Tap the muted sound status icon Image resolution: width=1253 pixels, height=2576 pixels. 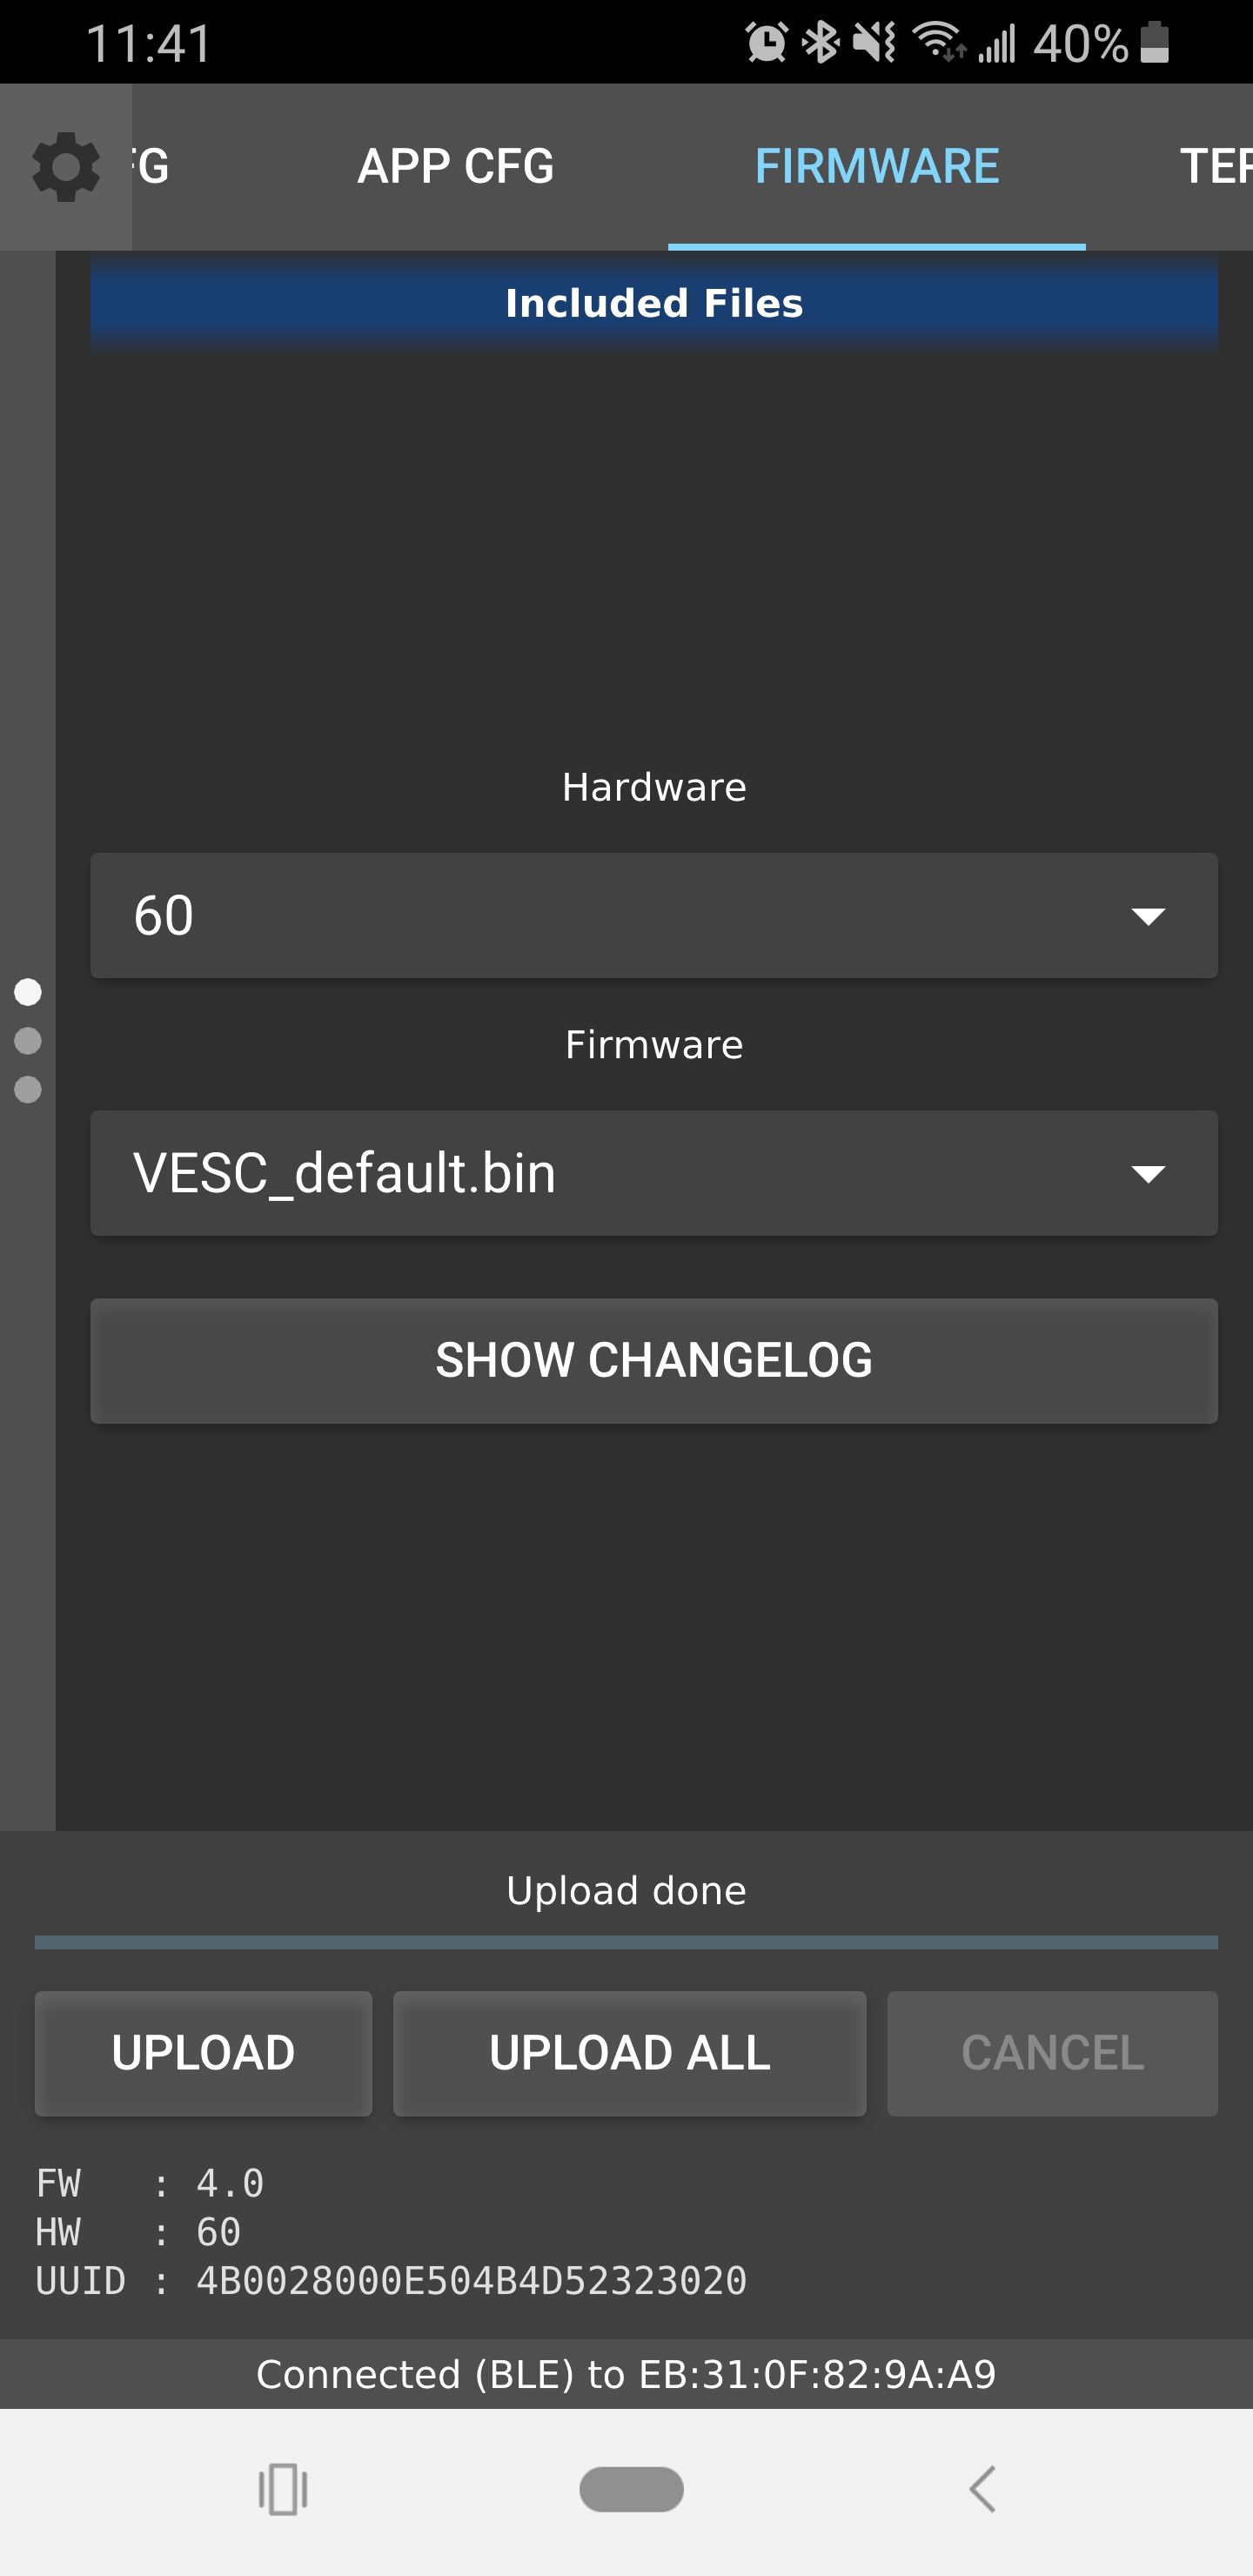(875, 43)
